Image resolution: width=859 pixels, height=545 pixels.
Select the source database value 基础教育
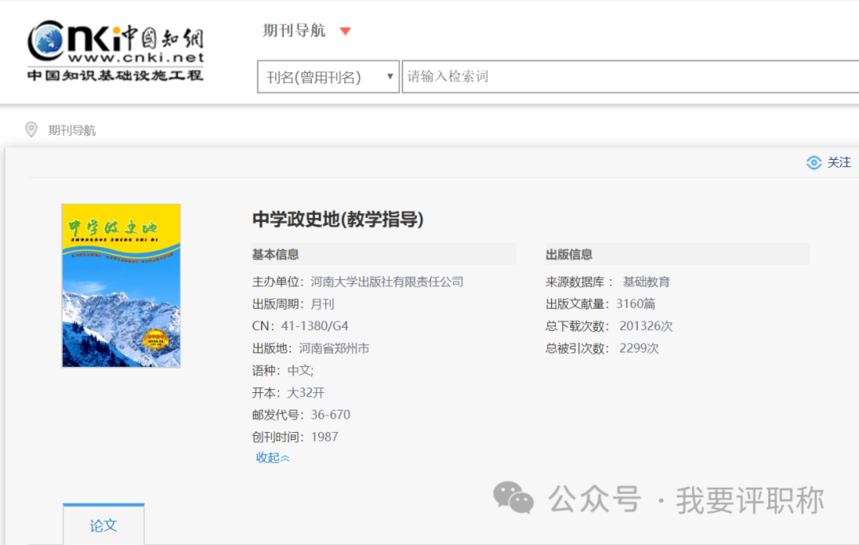(x=646, y=282)
